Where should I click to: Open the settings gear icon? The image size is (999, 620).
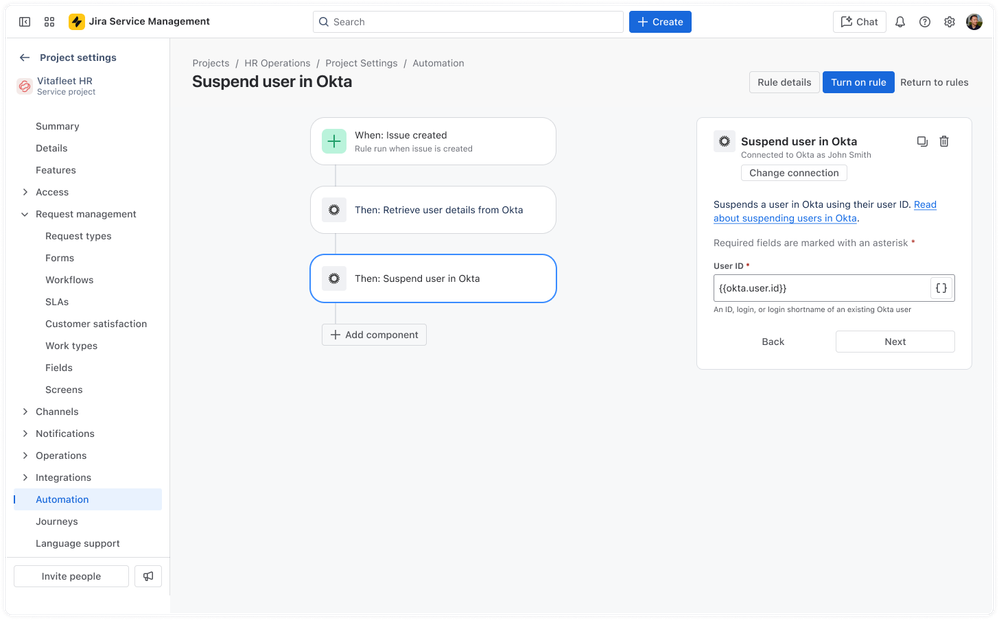point(949,21)
